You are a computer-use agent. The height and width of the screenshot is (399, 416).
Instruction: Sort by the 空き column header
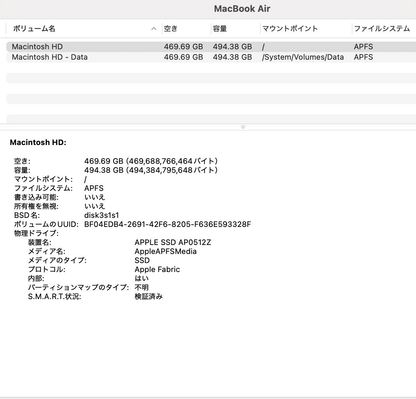pyautogui.click(x=170, y=29)
